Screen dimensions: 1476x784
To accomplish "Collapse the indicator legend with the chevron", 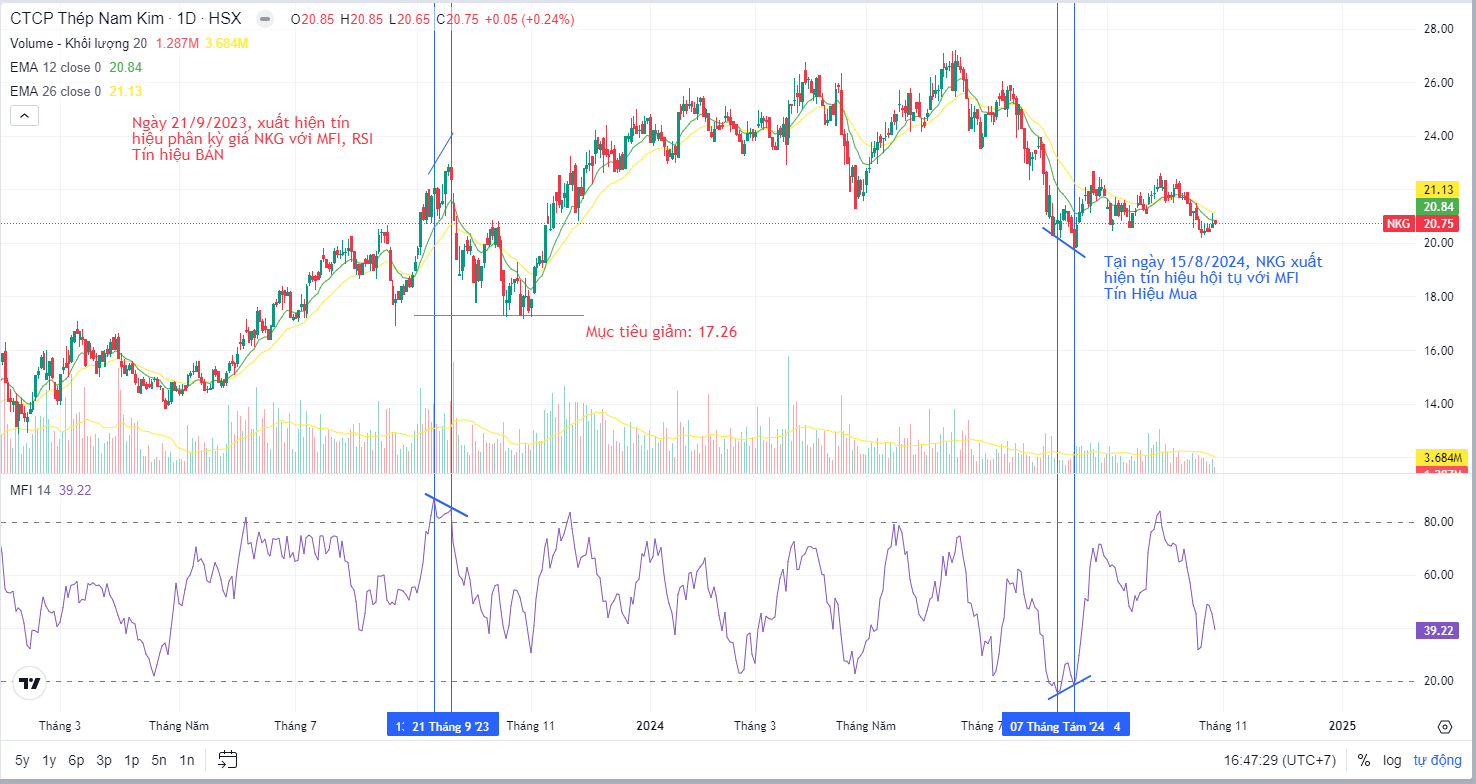I will (x=25, y=116).
